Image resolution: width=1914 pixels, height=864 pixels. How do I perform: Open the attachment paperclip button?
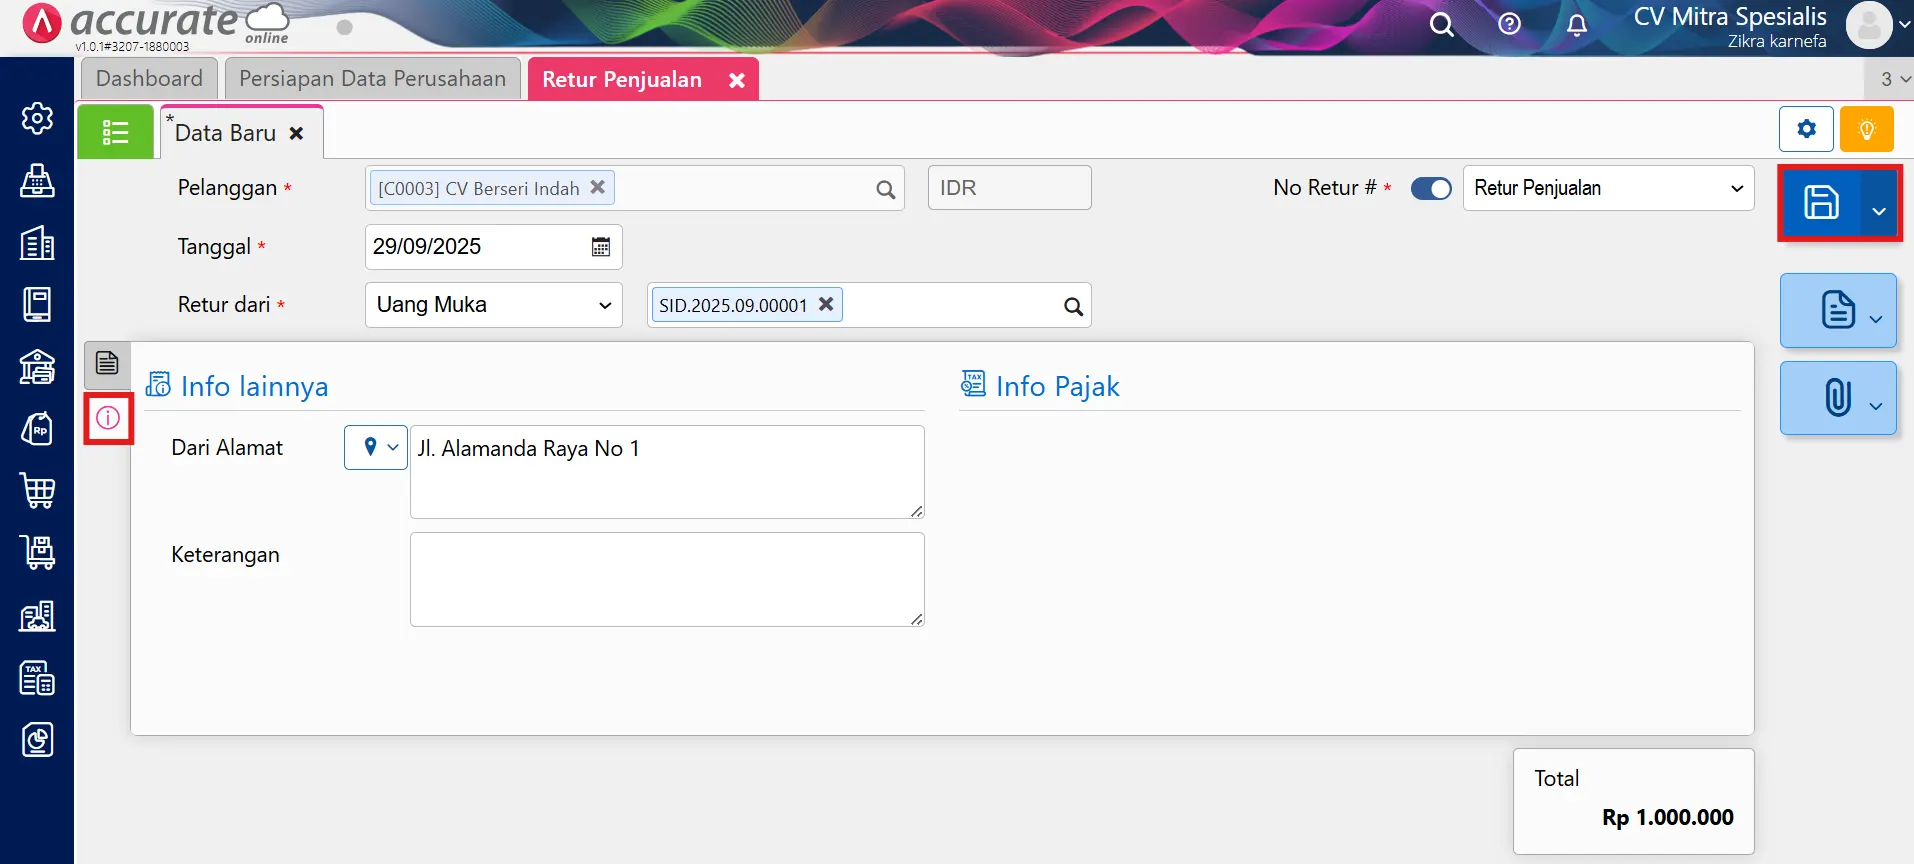pyautogui.click(x=1837, y=397)
